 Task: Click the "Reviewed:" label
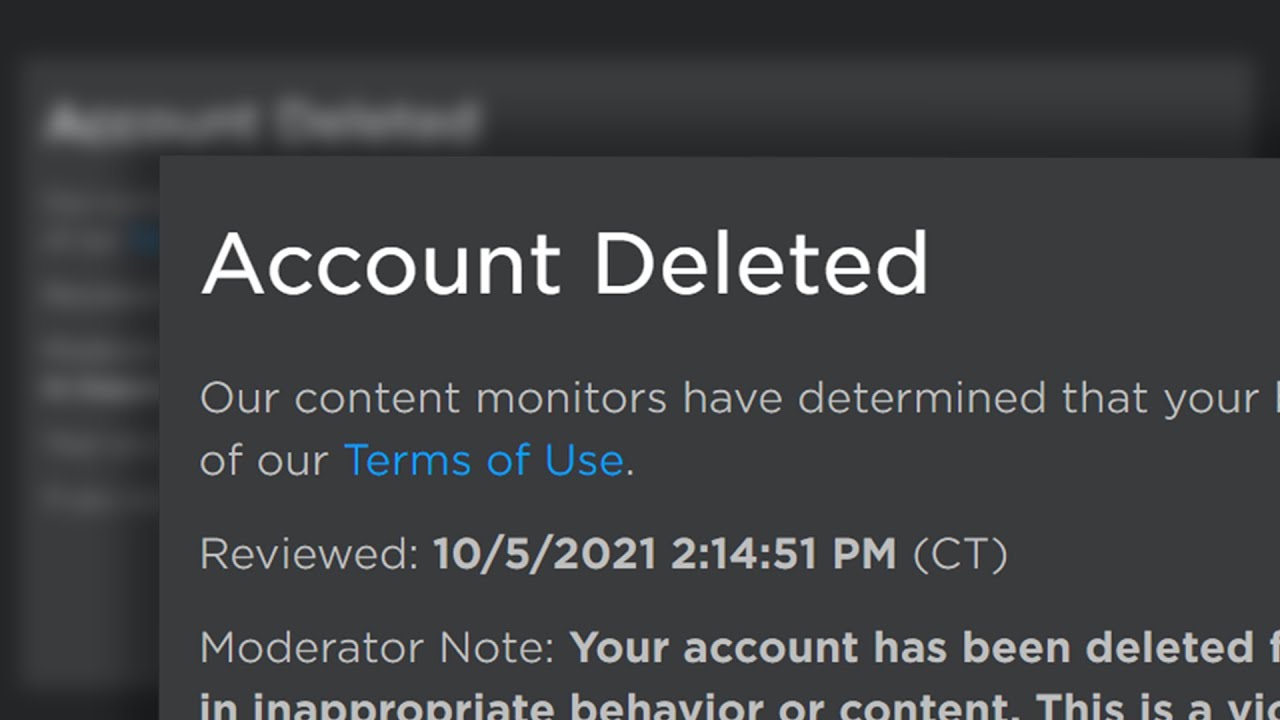coord(309,554)
